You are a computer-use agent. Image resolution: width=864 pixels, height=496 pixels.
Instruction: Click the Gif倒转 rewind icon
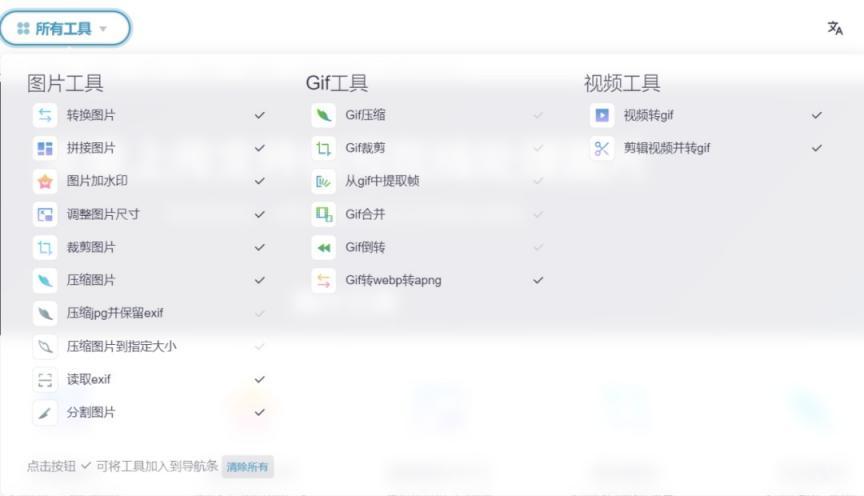323,247
